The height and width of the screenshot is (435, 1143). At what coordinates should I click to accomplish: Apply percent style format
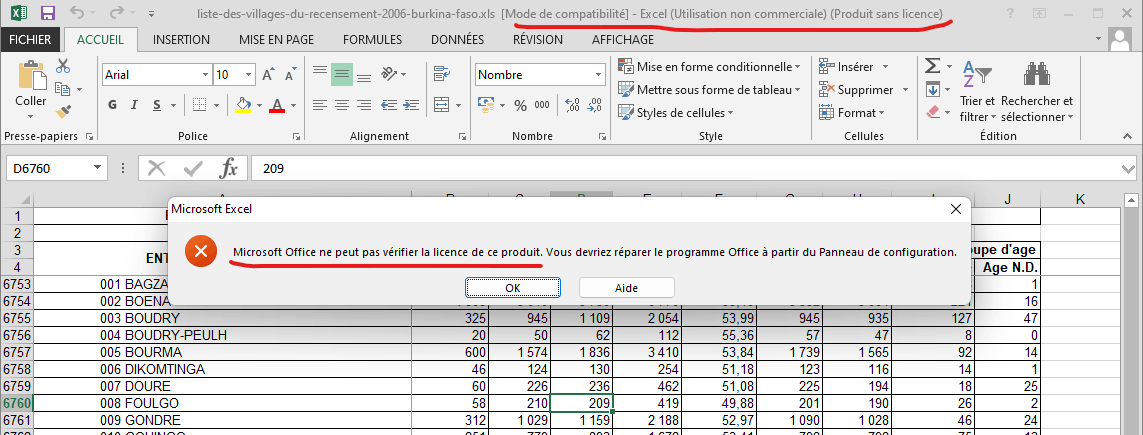point(520,105)
